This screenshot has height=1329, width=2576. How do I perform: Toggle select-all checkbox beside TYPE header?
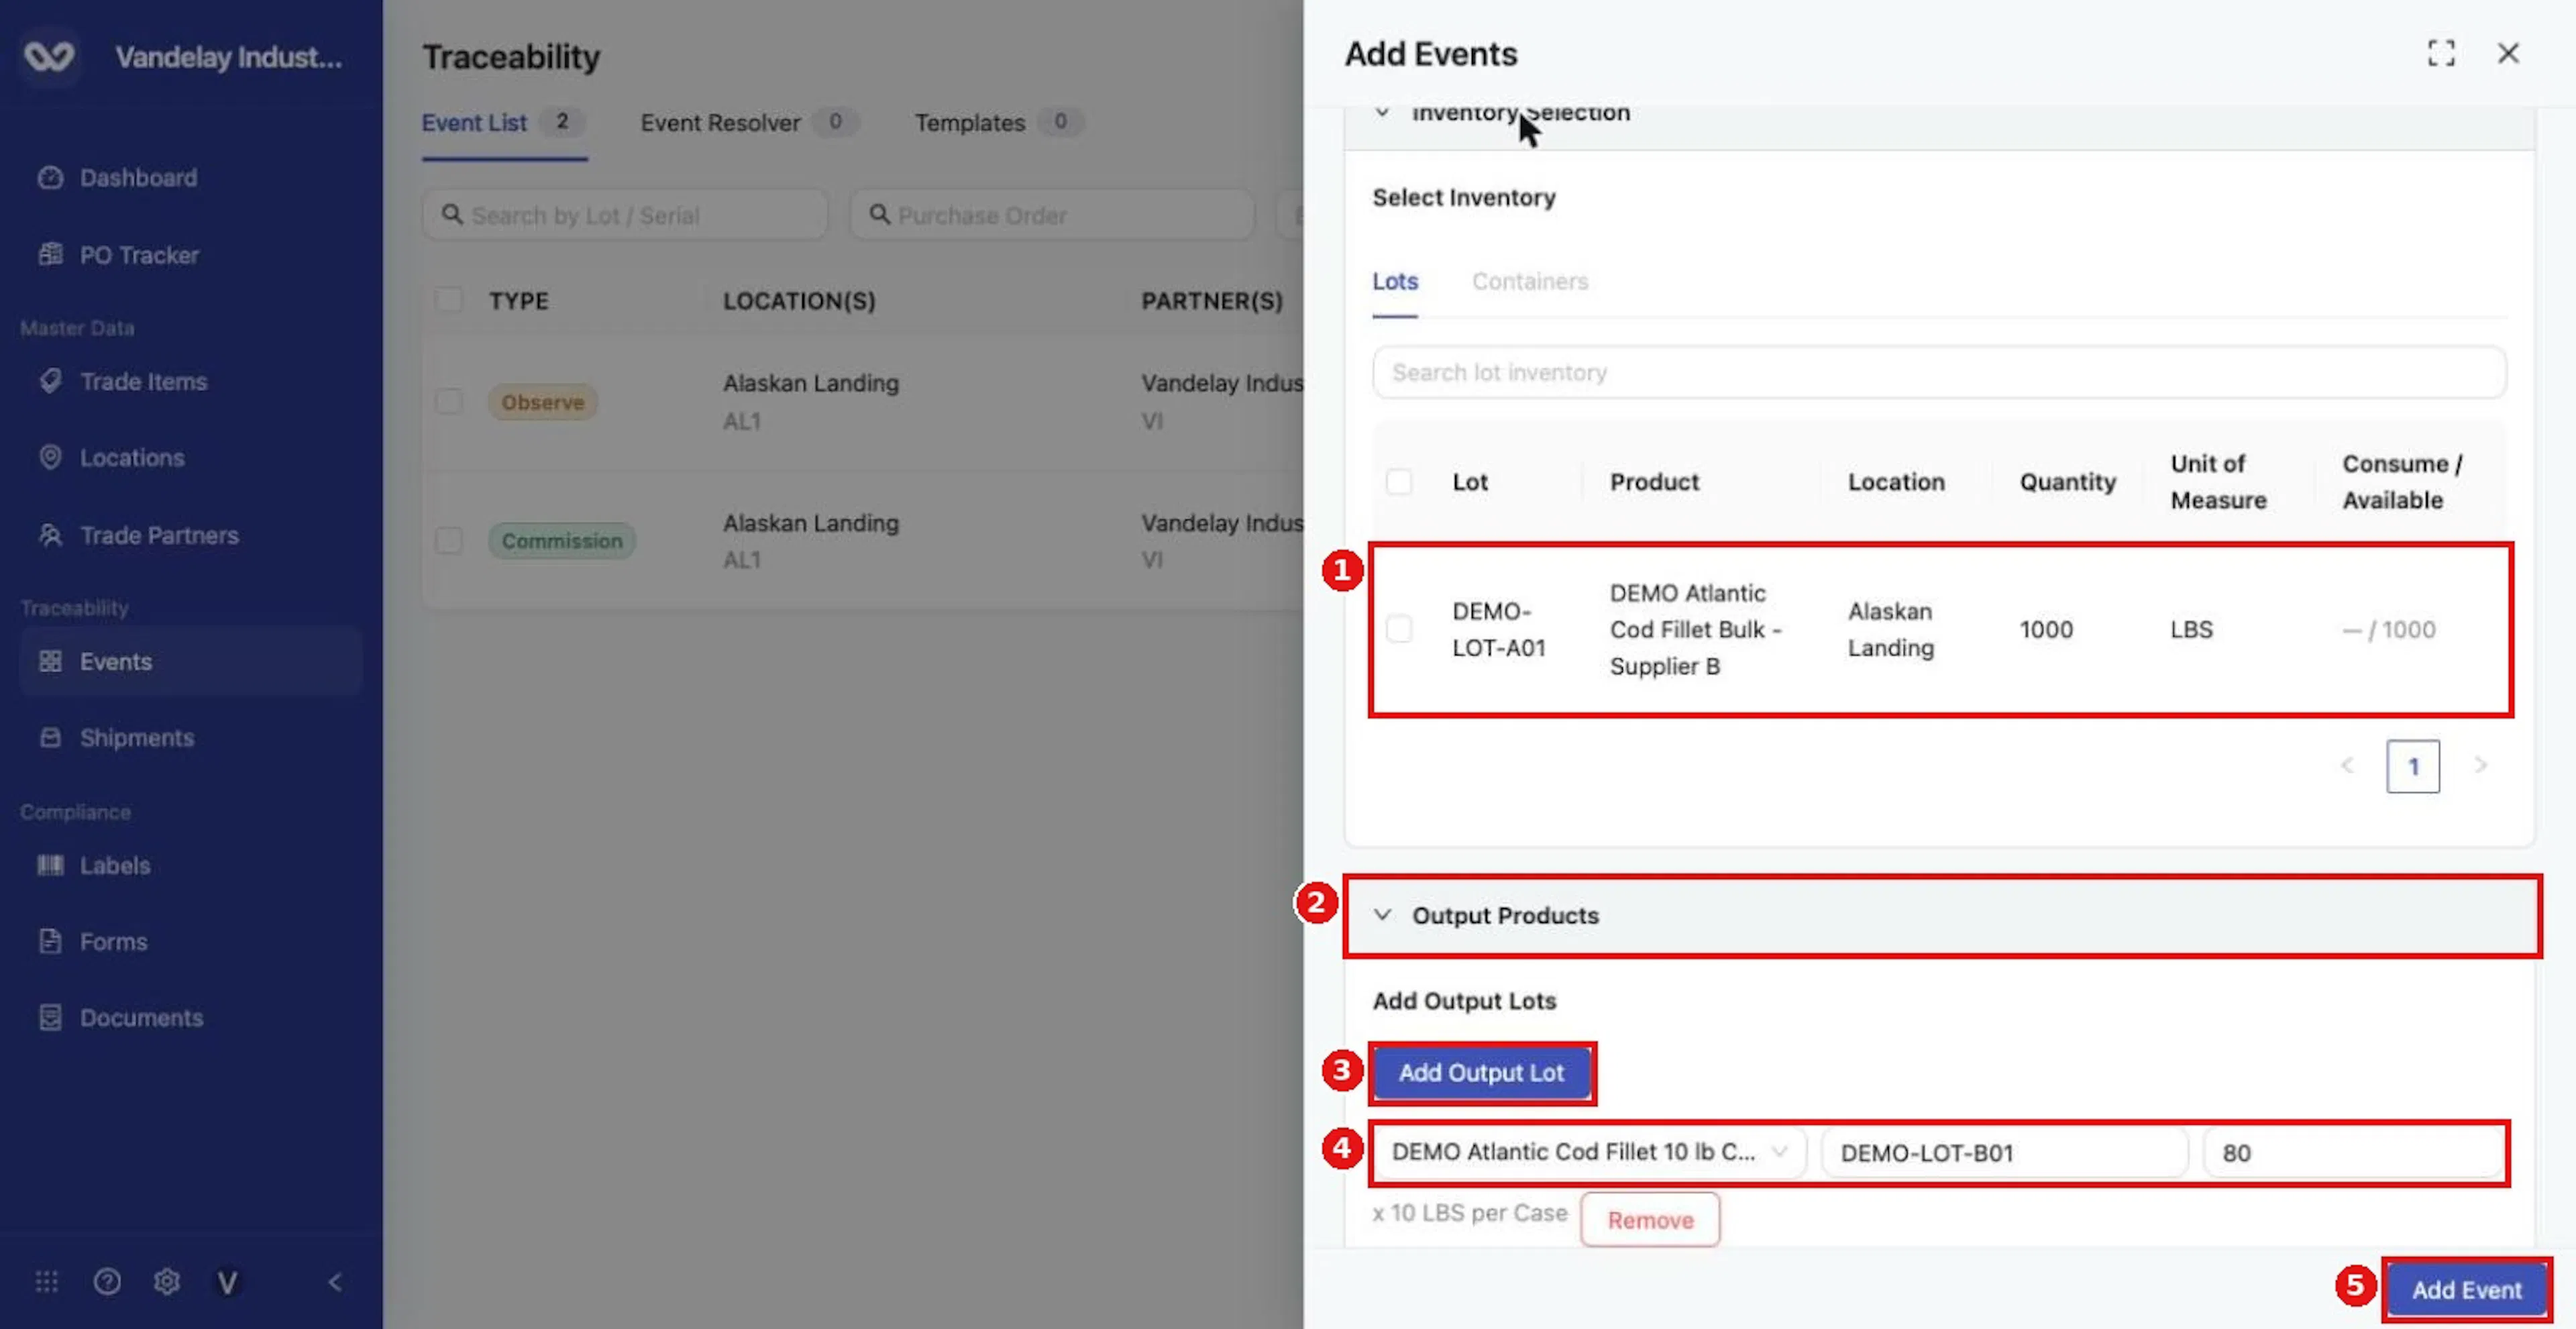(449, 300)
